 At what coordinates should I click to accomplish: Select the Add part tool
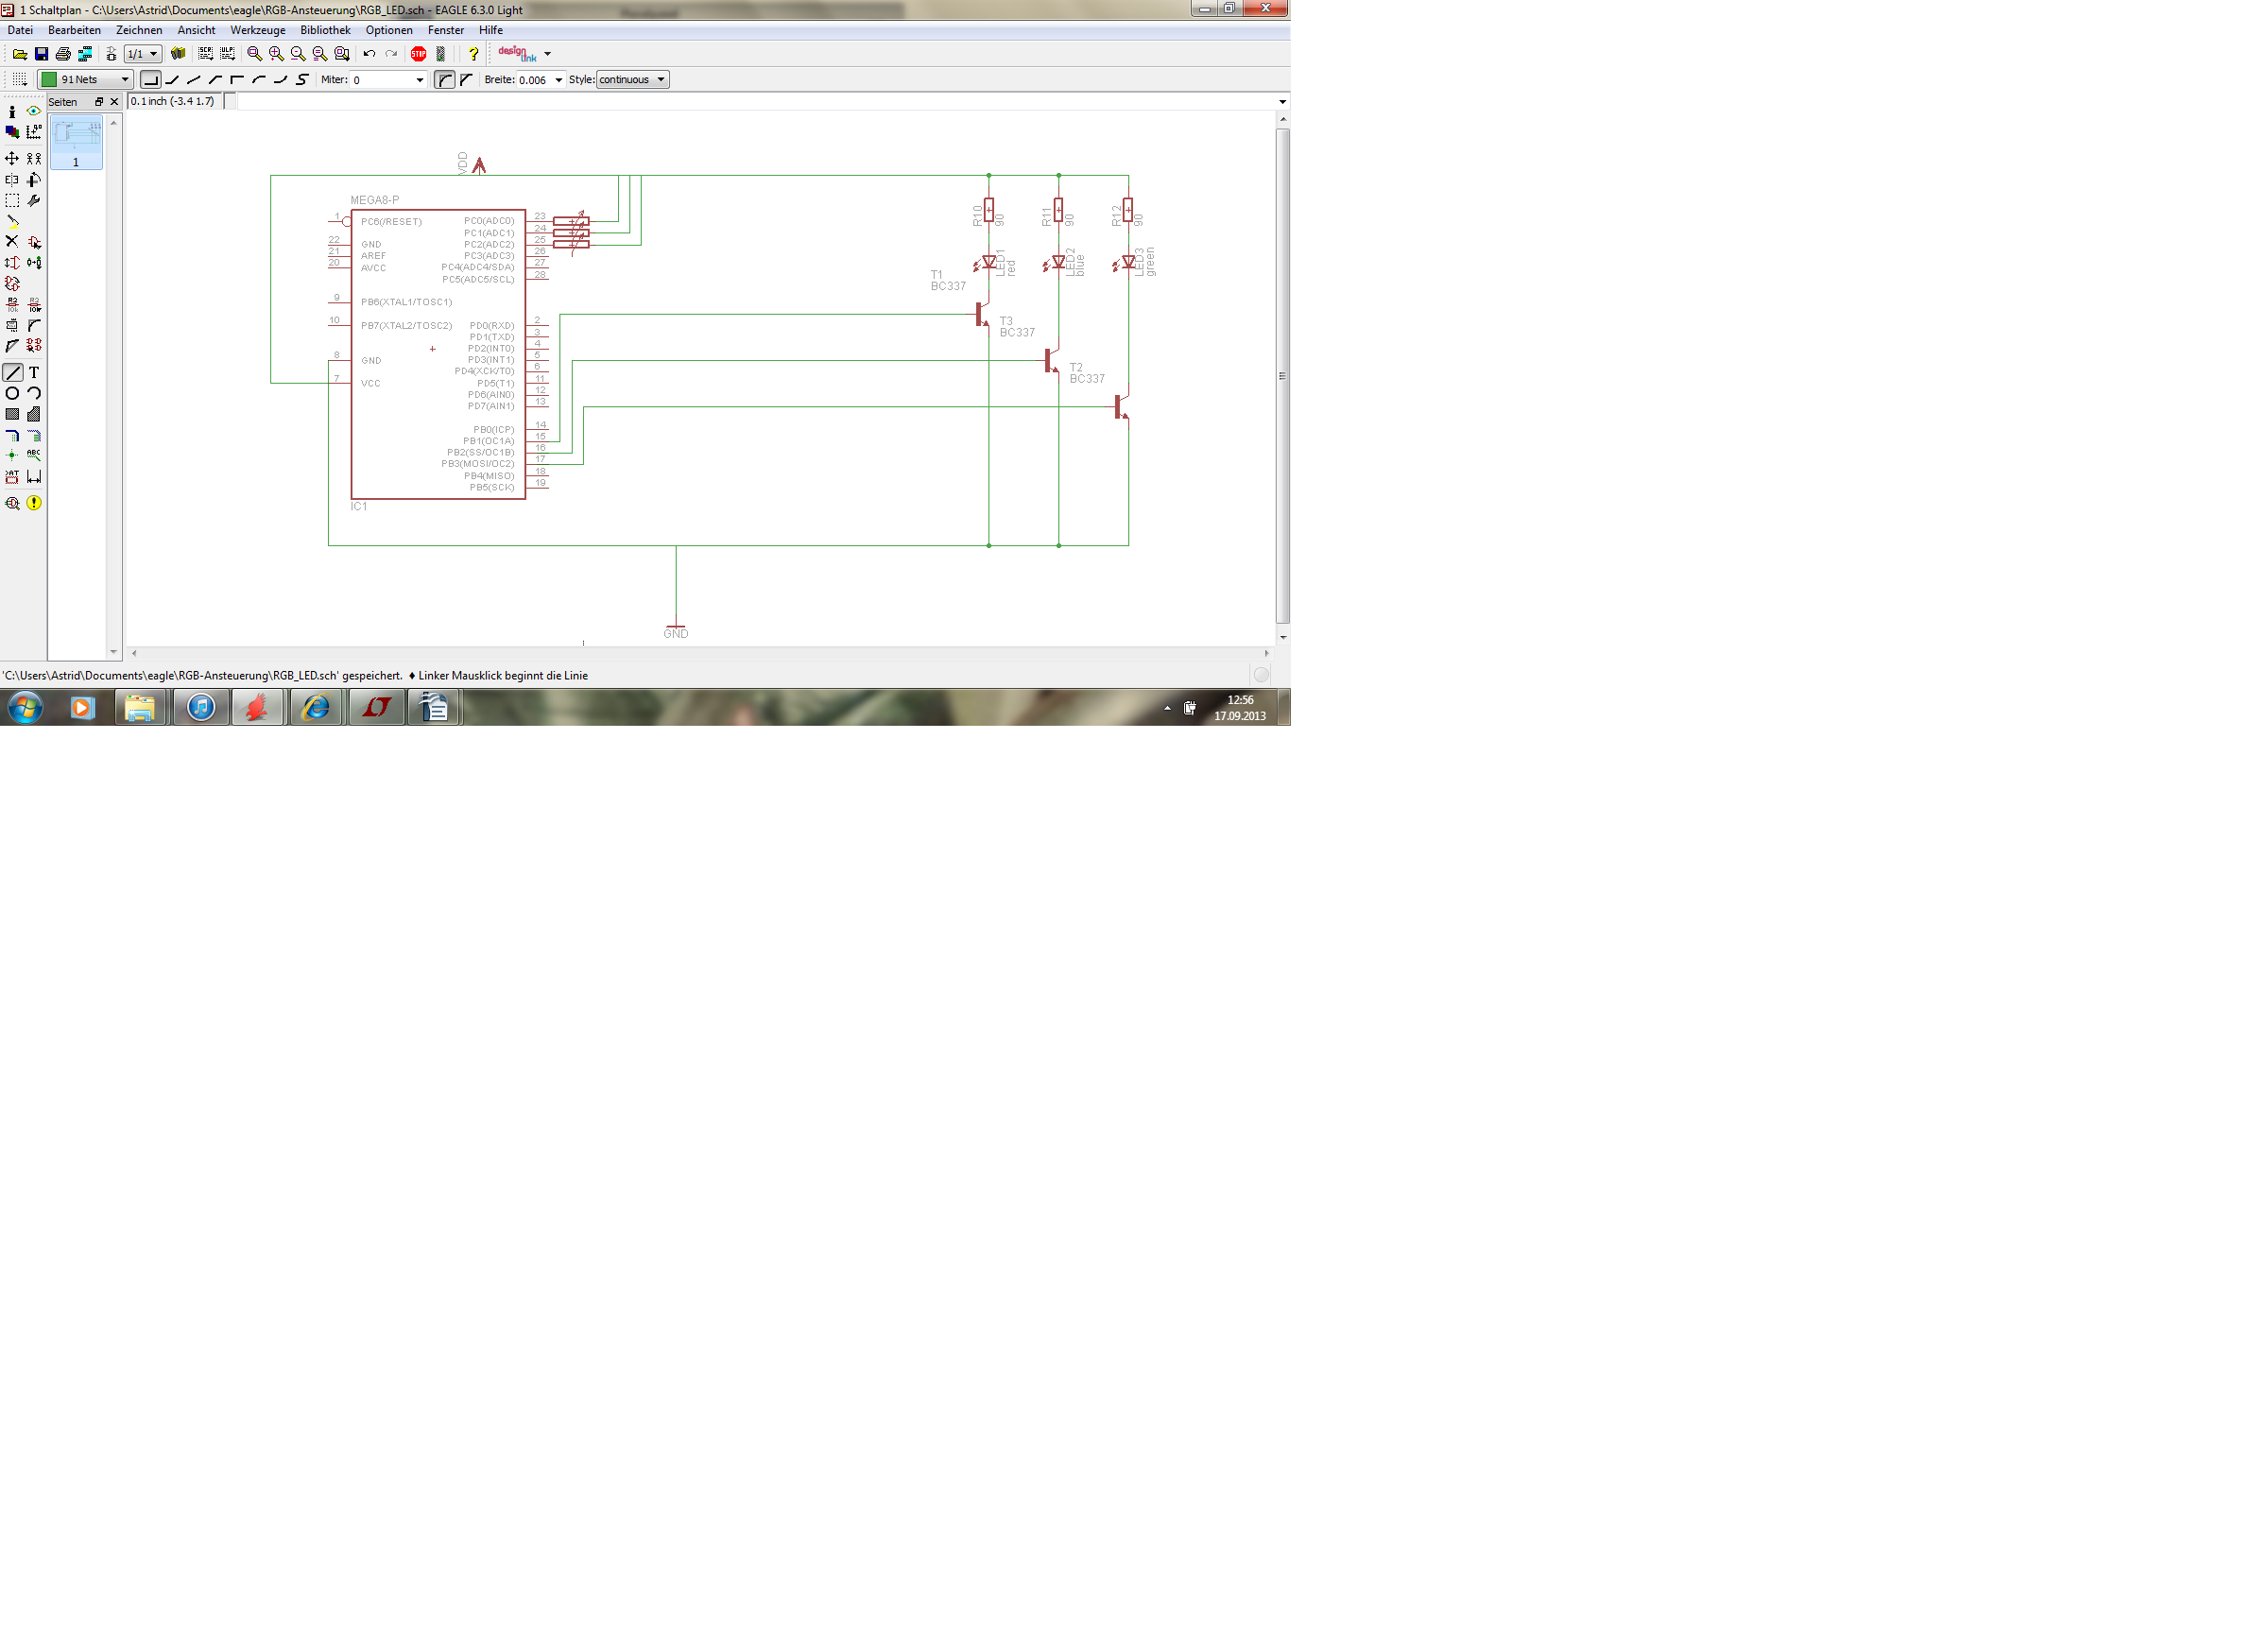[34, 242]
